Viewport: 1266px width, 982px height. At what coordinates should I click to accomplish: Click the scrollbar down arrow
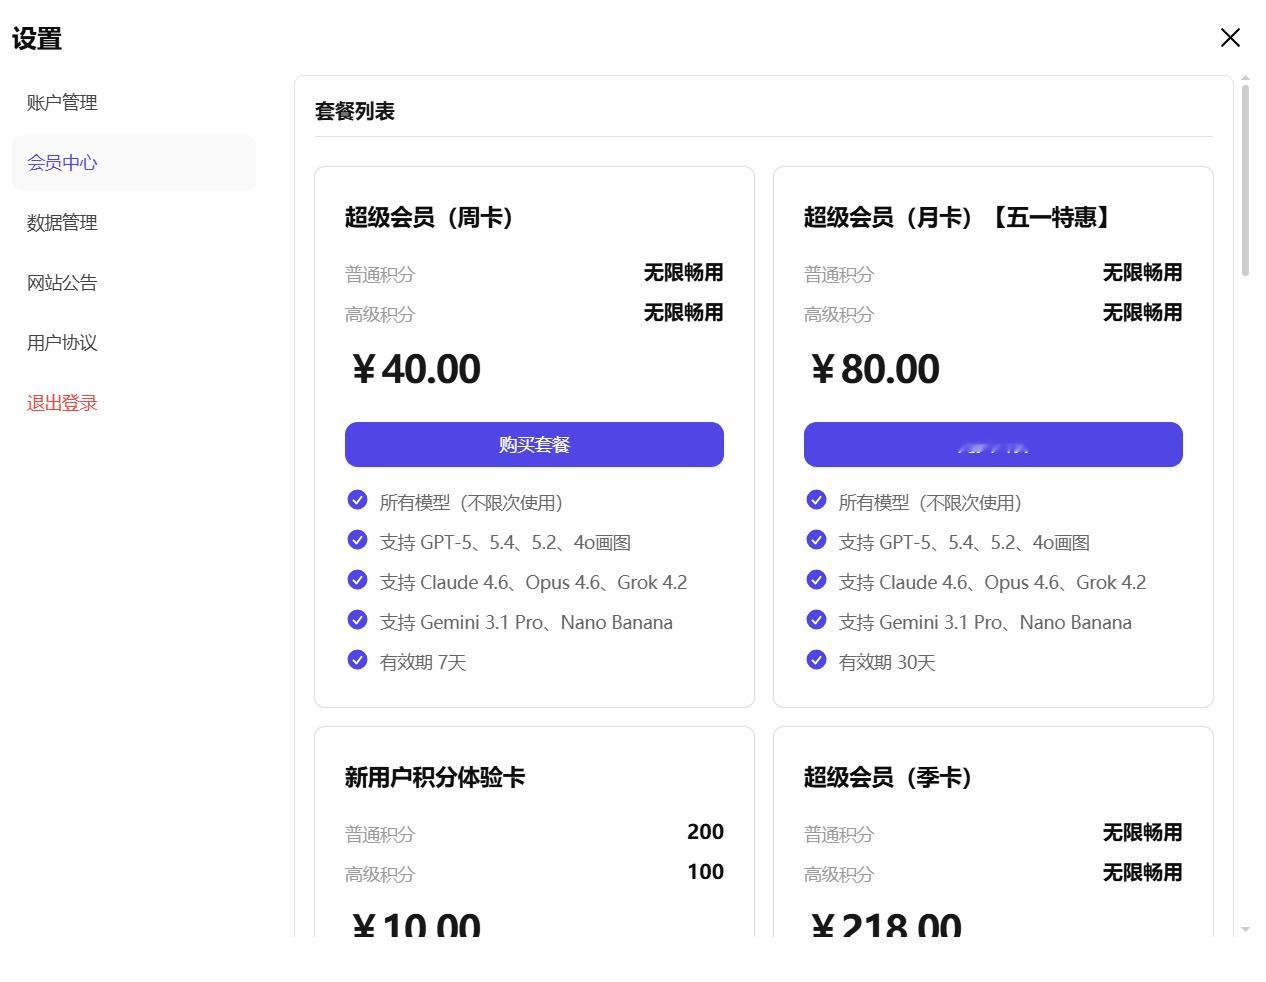(1245, 929)
